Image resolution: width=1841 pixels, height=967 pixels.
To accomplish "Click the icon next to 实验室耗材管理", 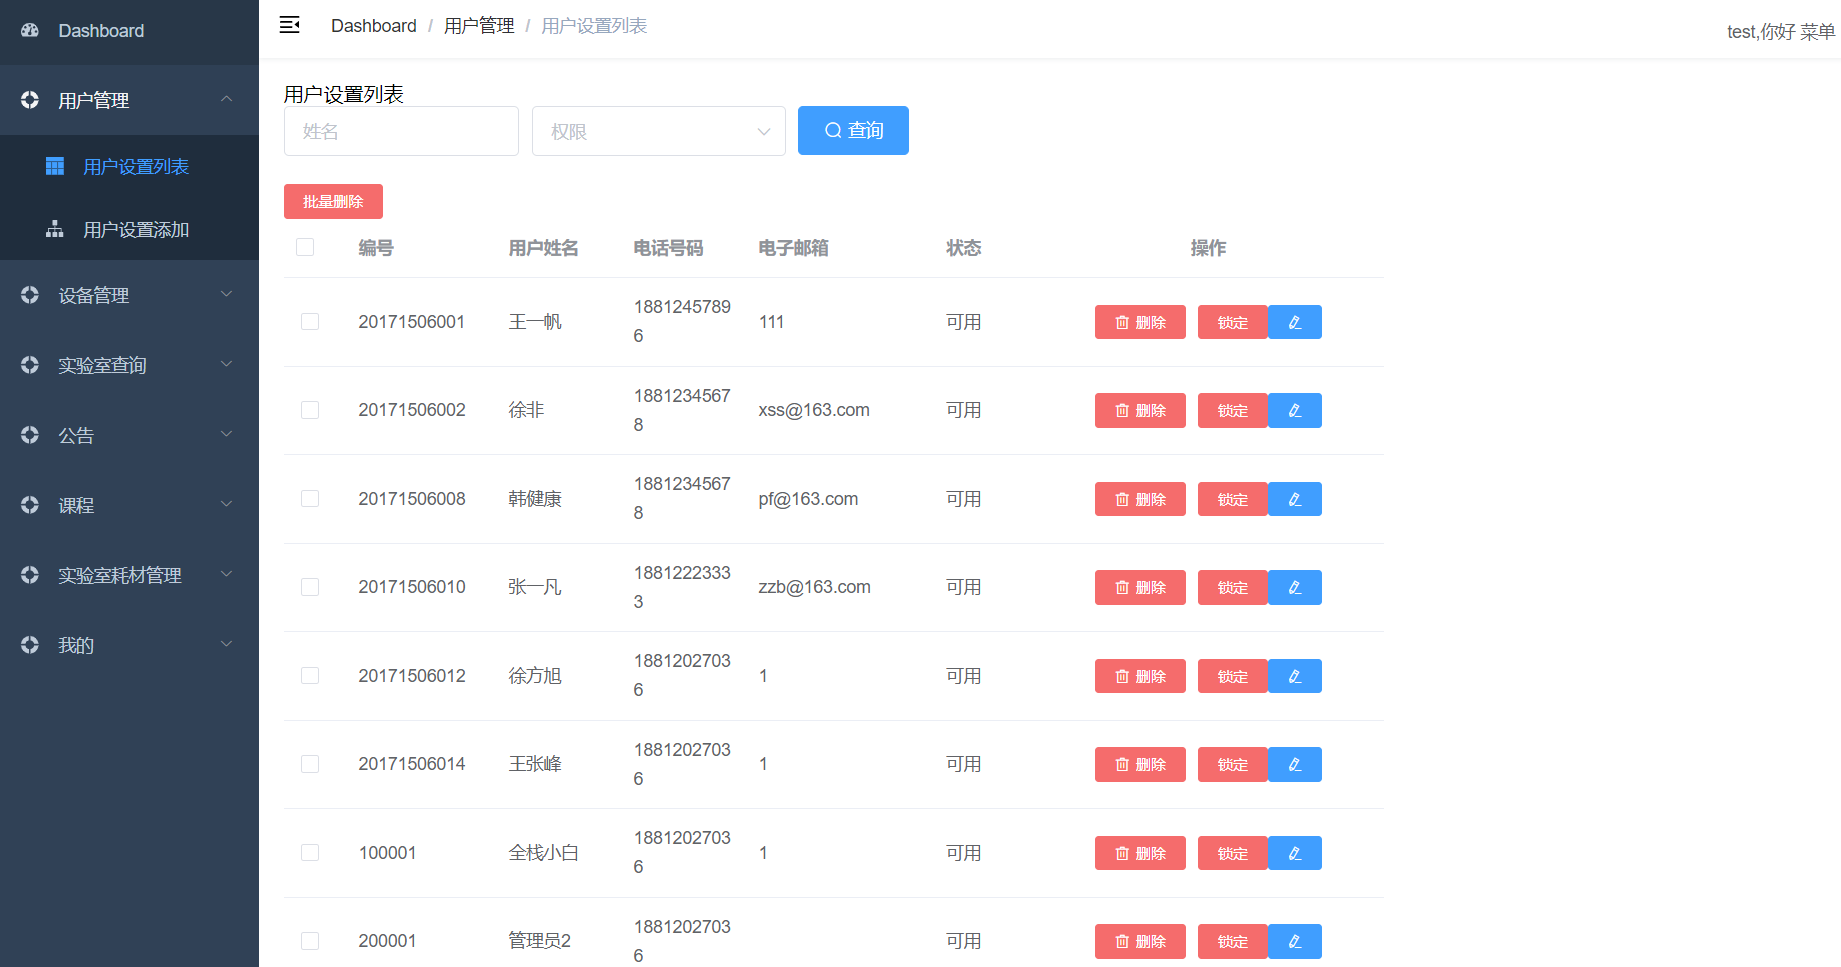I will 30,575.
